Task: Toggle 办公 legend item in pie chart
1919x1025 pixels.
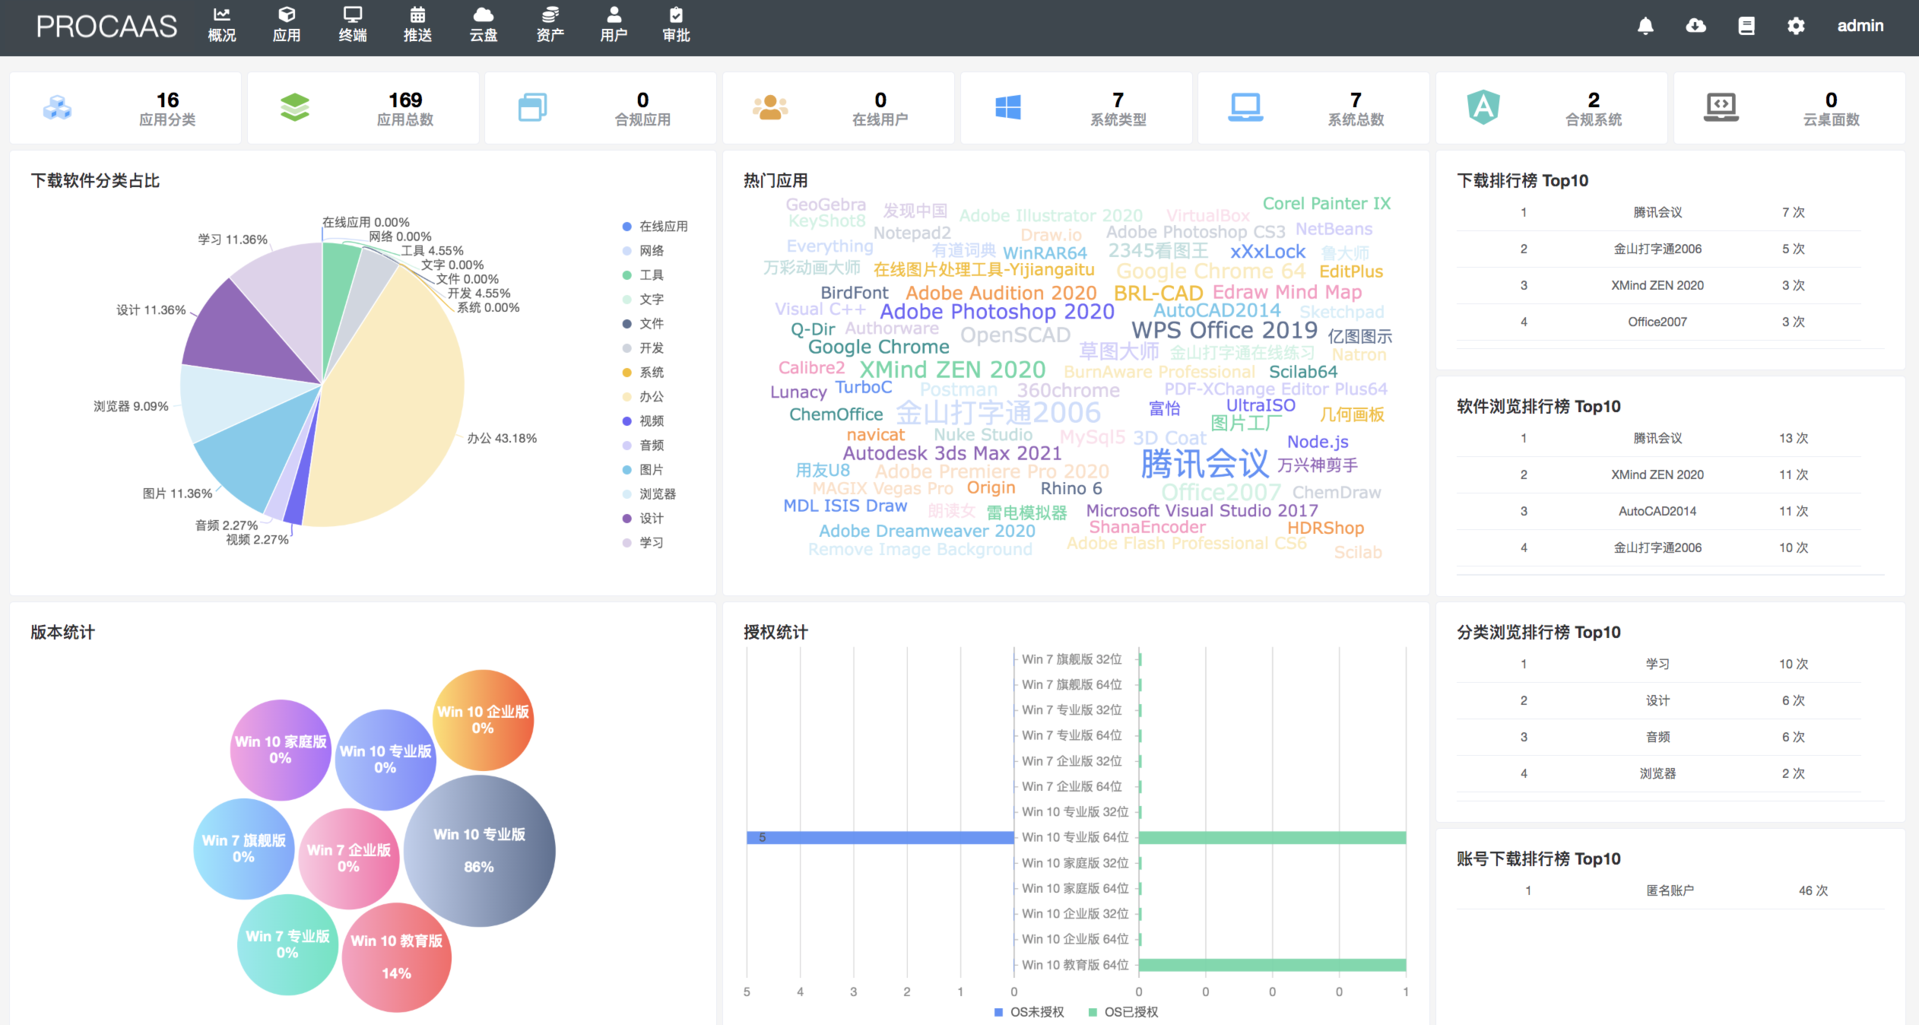Action: 643,397
